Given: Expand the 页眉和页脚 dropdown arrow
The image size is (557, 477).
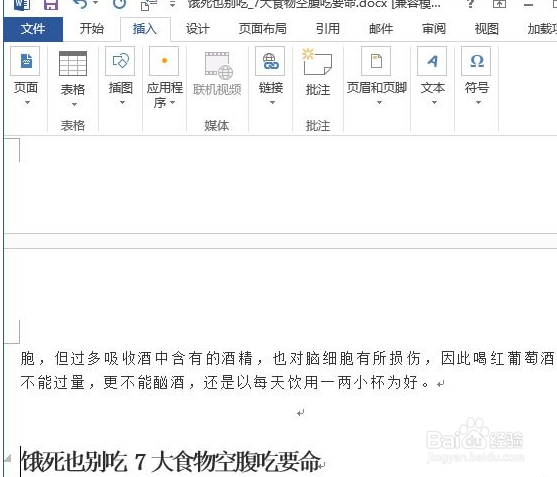Looking at the screenshot, I should (x=379, y=103).
